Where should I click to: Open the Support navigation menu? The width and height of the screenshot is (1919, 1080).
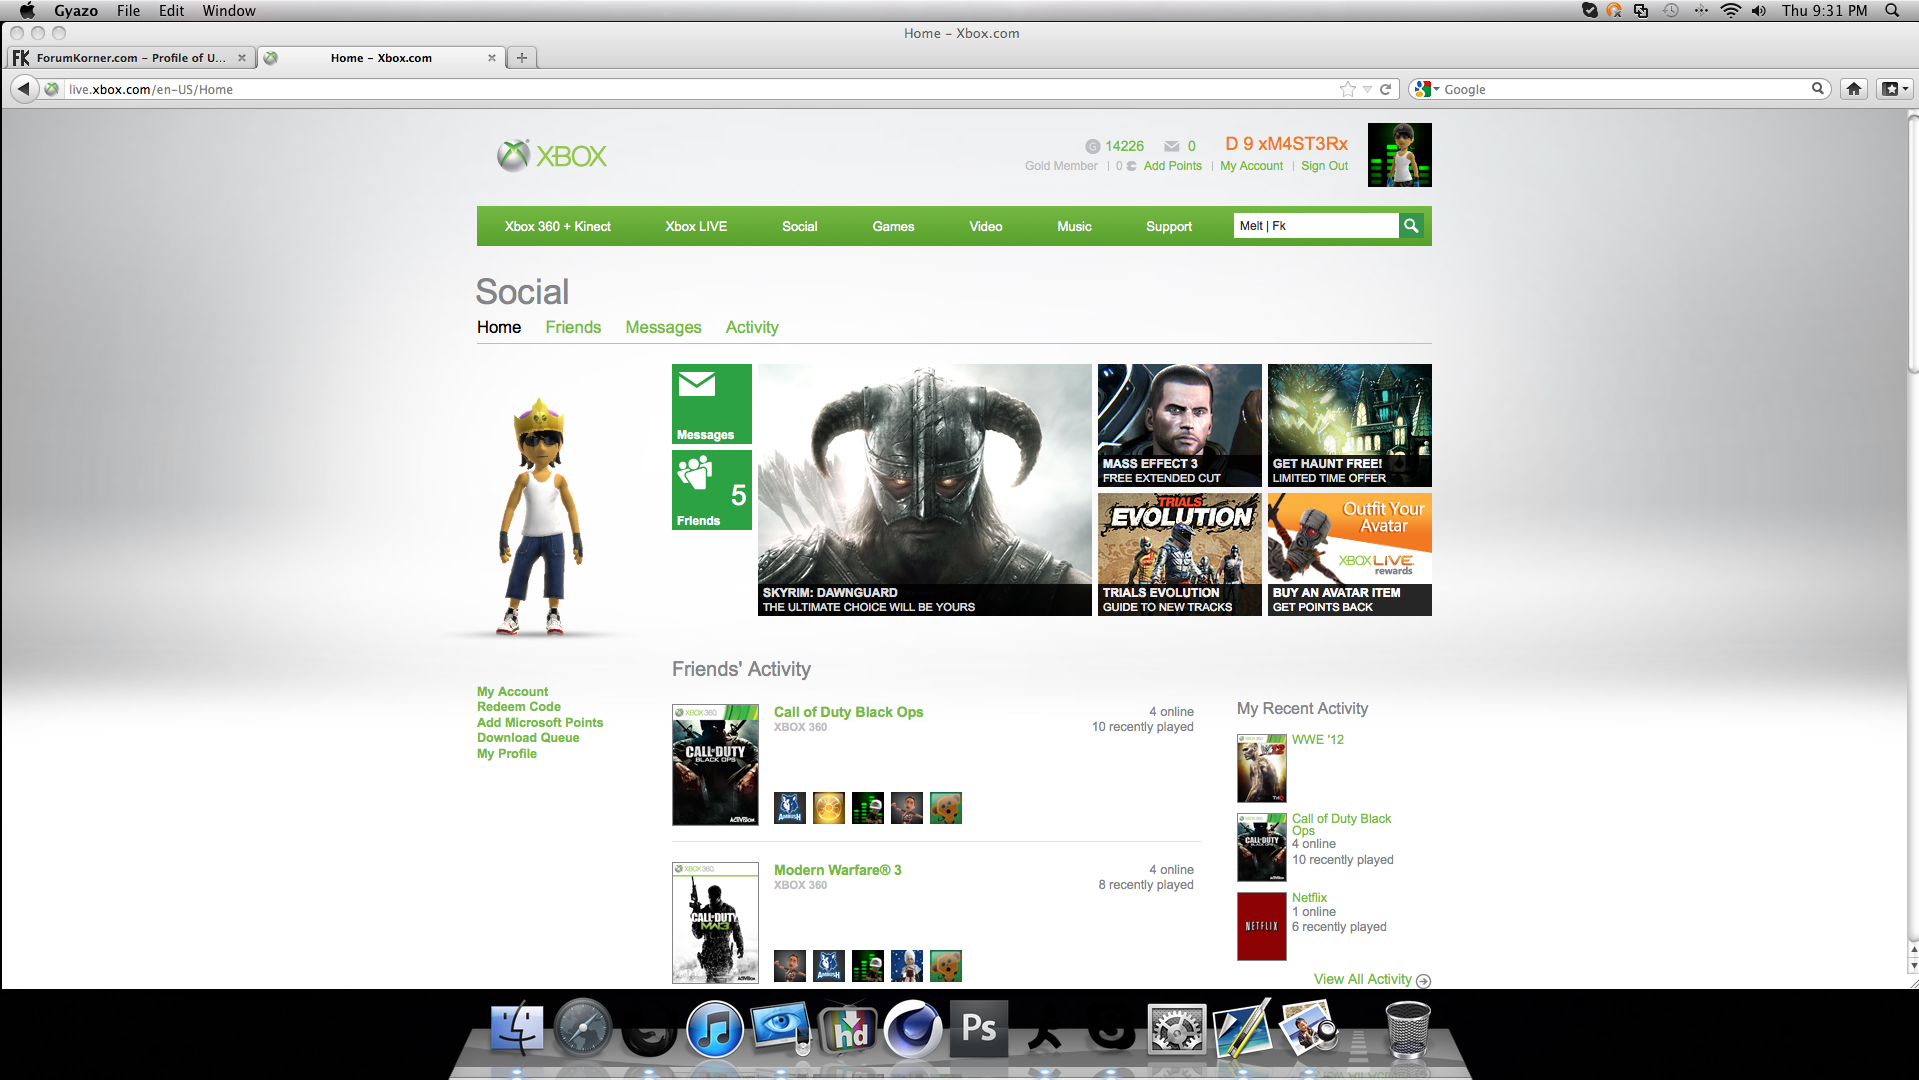pos(1168,226)
